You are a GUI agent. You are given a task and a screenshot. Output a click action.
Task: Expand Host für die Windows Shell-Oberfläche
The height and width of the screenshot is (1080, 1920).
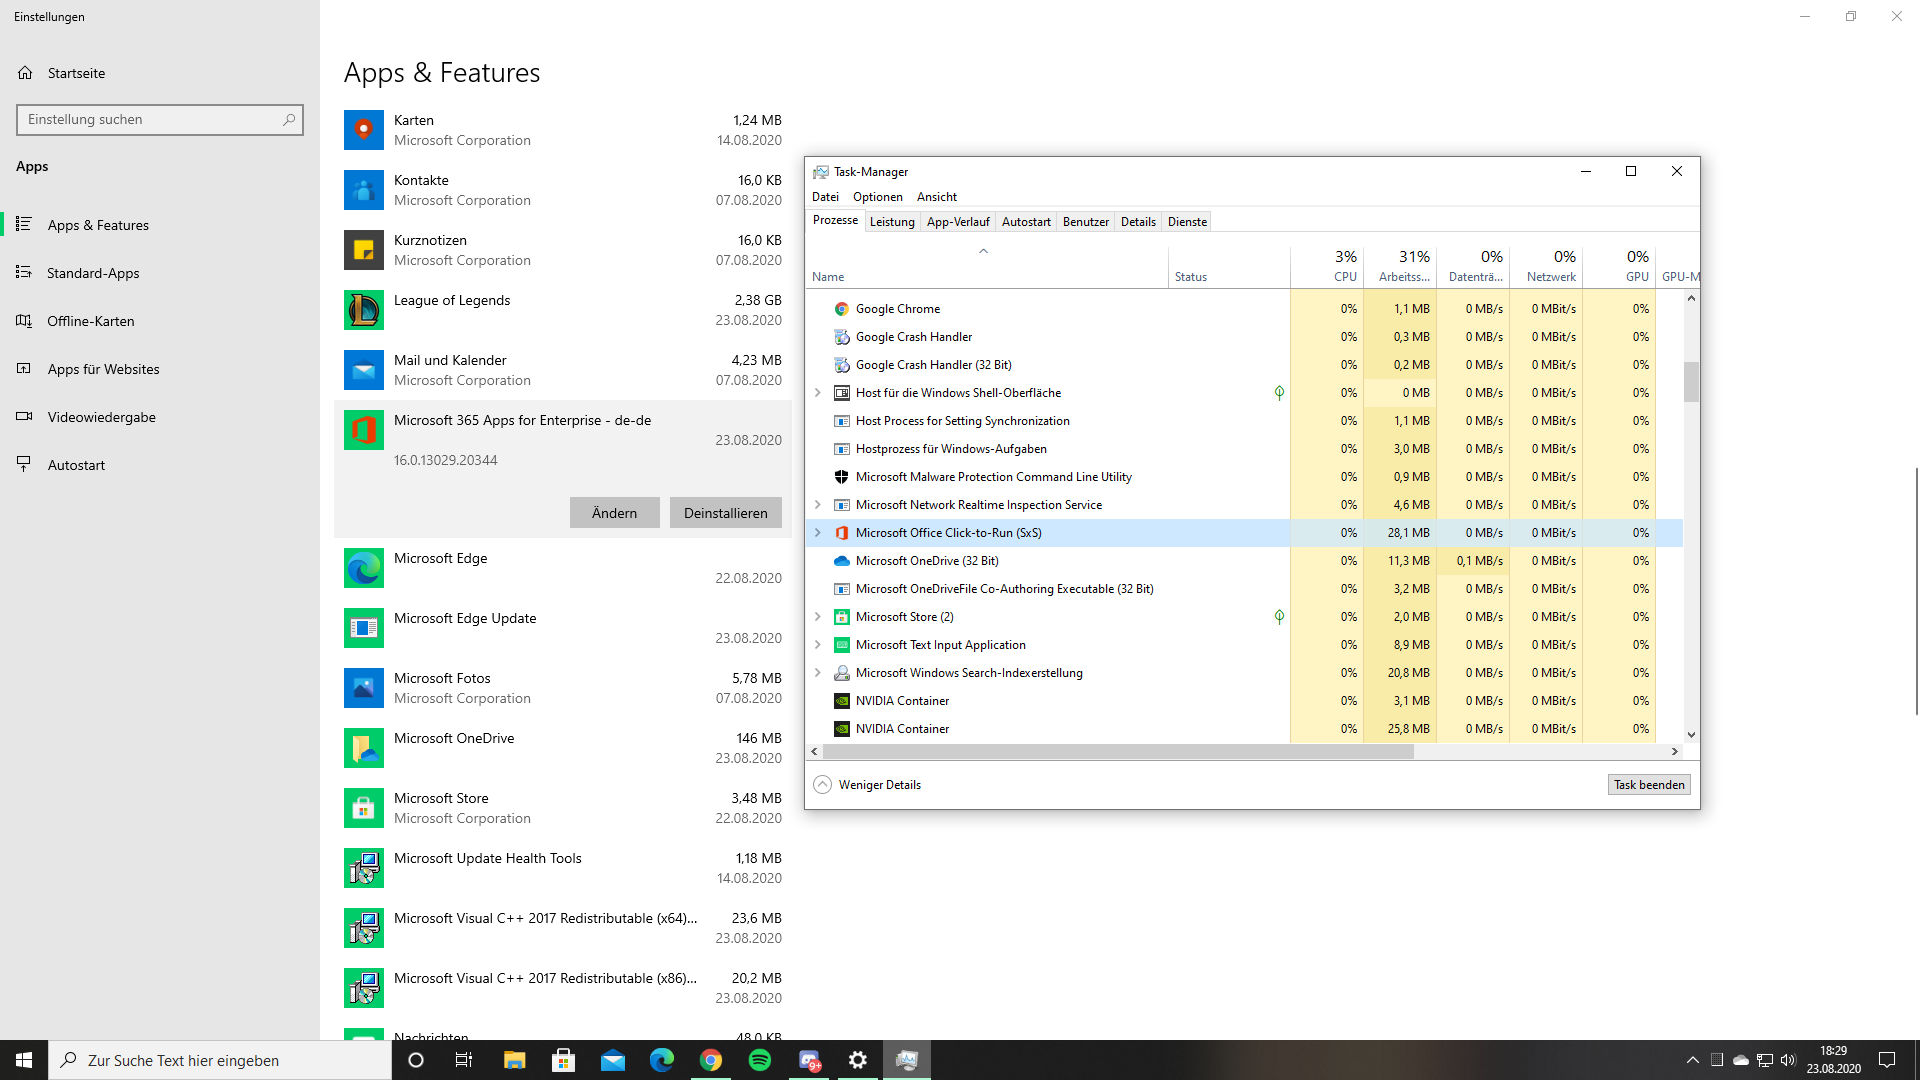point(818,393)
